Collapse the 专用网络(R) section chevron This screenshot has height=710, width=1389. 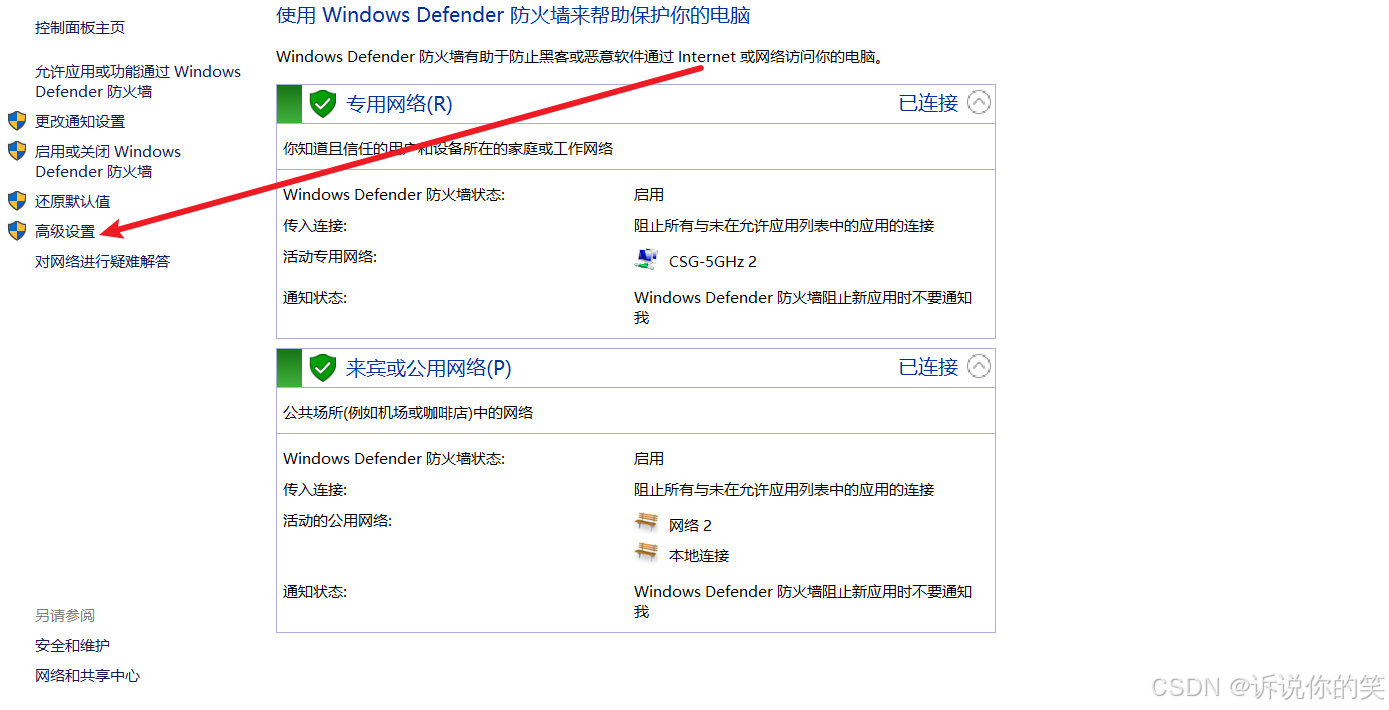[x=979, y=103]
